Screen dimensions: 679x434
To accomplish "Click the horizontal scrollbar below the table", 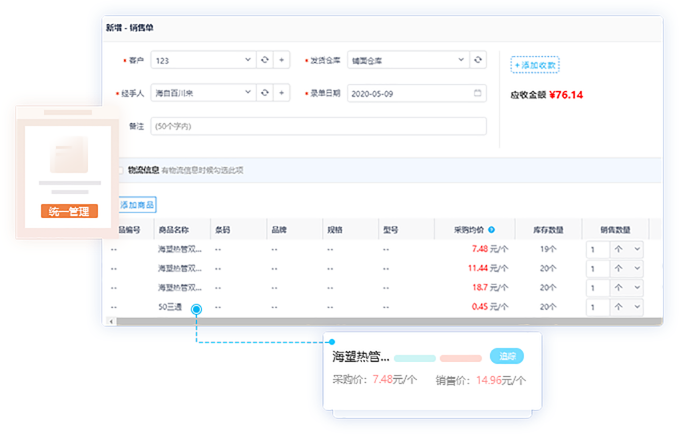I will pyautogui.click(x=380, y=321).
